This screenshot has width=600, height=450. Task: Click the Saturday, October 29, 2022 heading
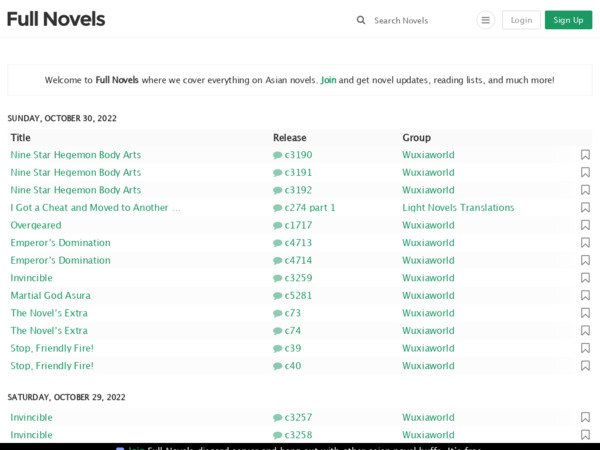click(x=67, y=397)
